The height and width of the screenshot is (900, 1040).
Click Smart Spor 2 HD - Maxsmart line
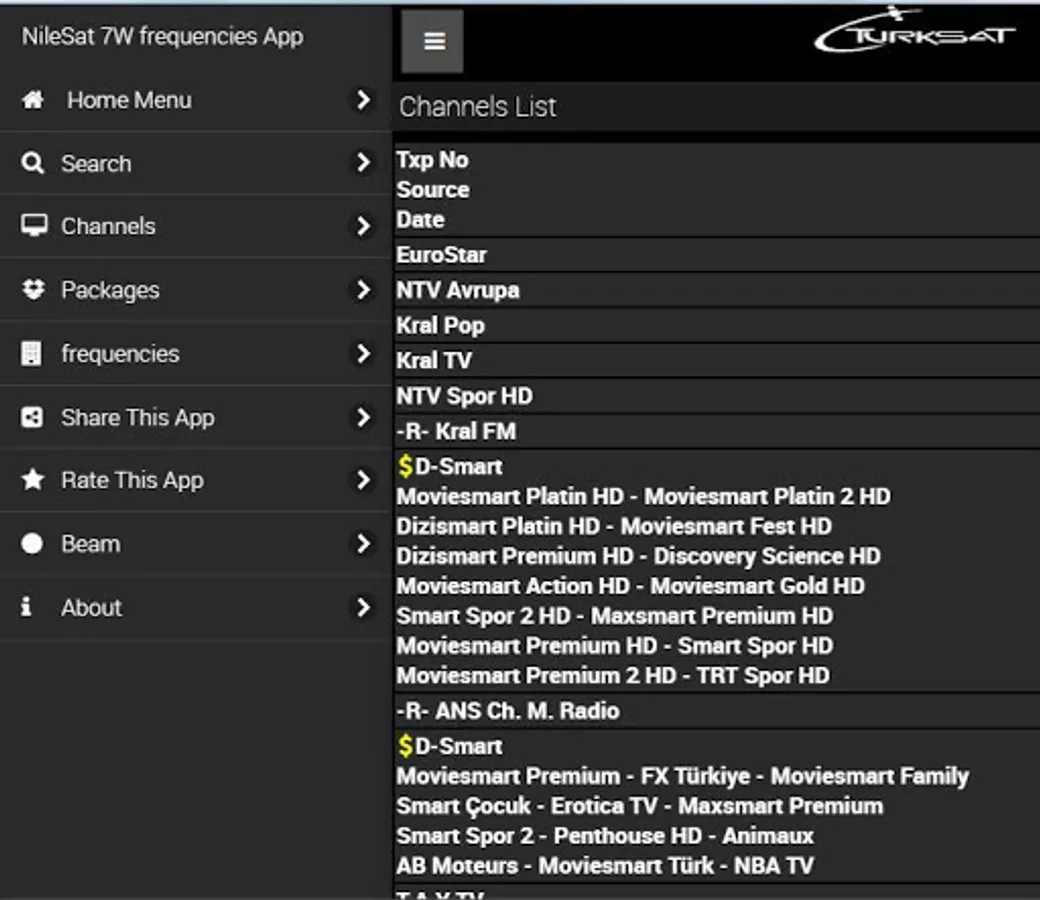pos(615,615)
